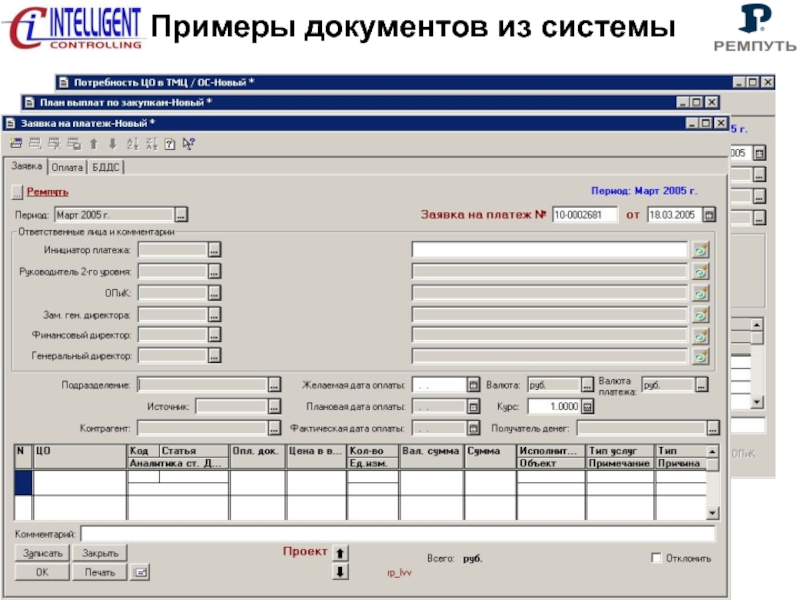The image size is (800, 600).
Task: Open Зам. ген. директора ellipsis selector
Action: click(214, 314)
